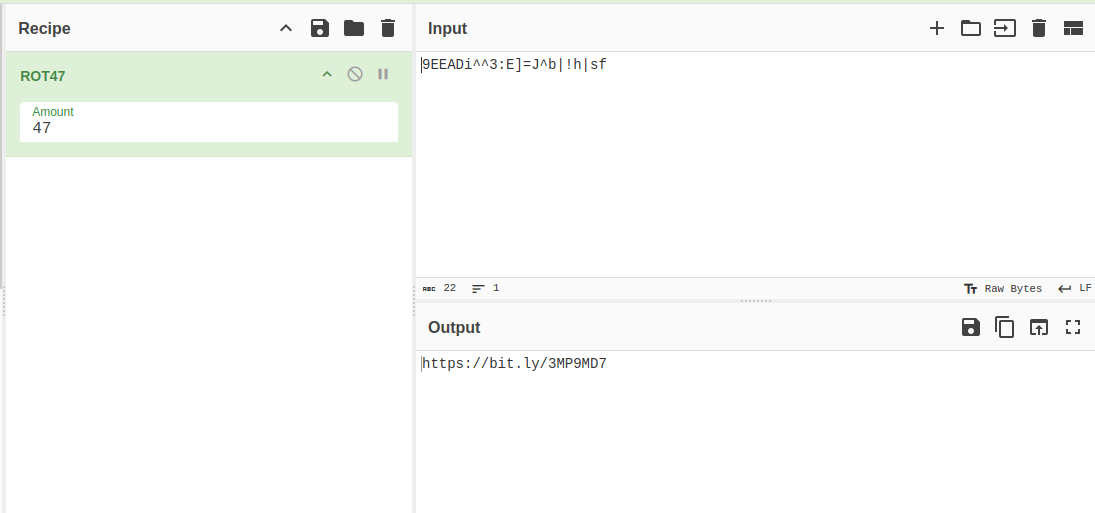Add a new input tab
Image resolution: width=1095 pixels, height=513 pixels.
pos(937,28)
